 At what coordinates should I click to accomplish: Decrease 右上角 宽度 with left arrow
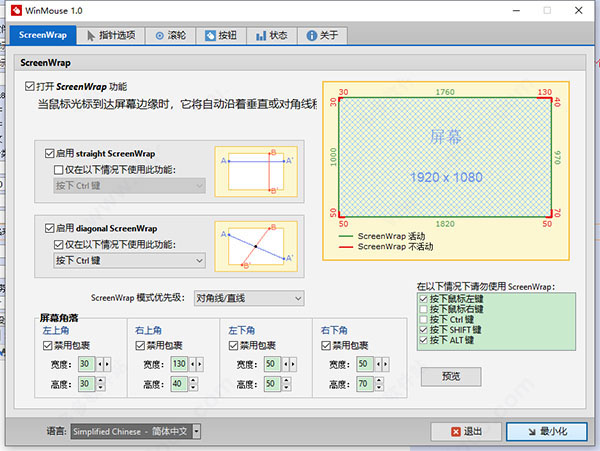(192, 364)
